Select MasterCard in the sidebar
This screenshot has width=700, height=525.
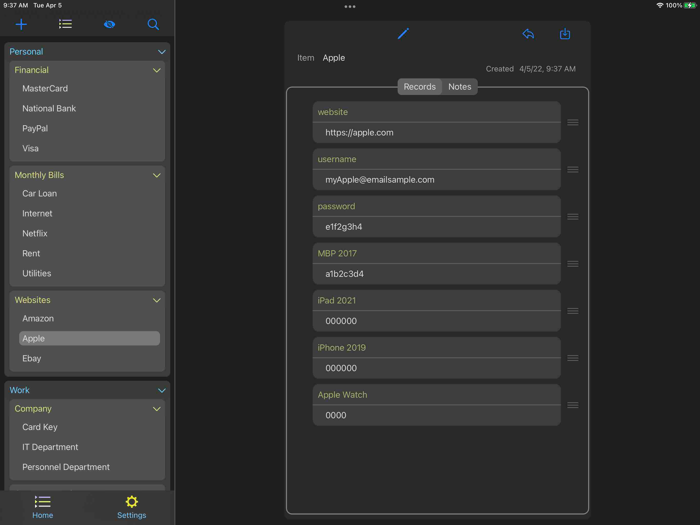[45, 88]
